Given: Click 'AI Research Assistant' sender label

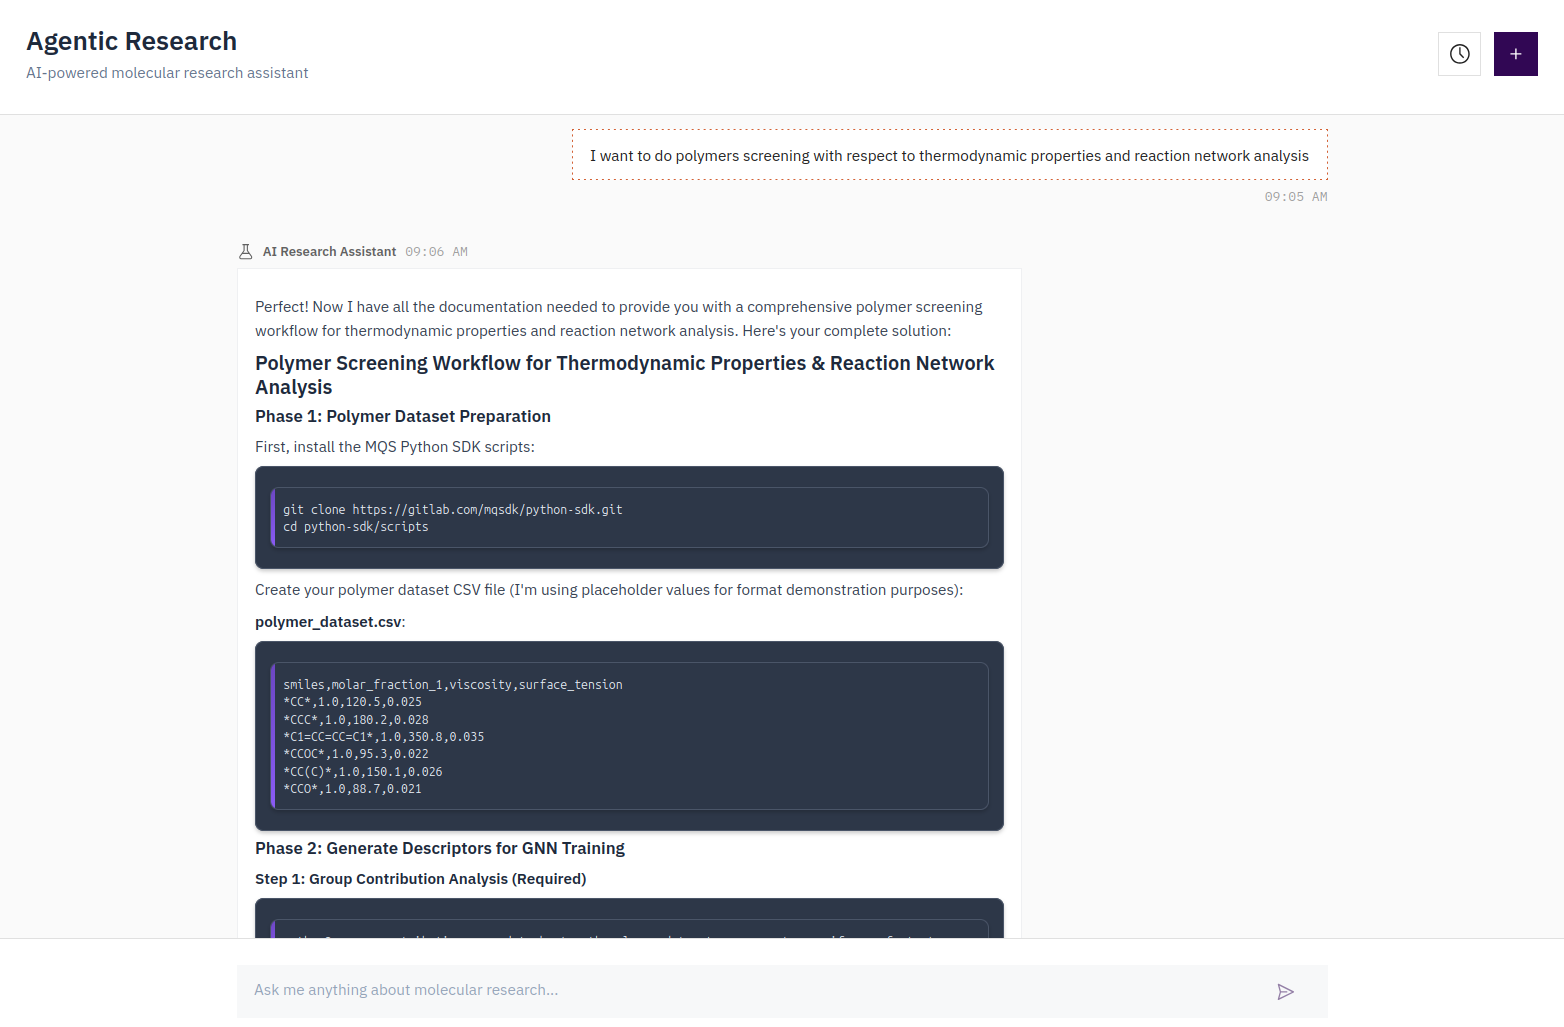Looking at the screenshot, I should [x=329, y=252].
